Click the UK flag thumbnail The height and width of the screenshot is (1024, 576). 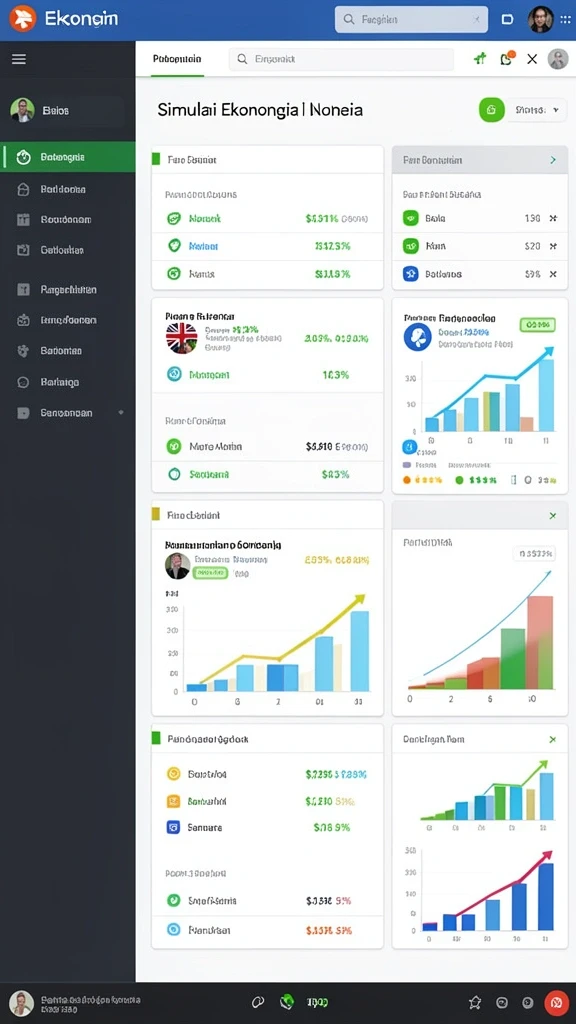tap(182, 338)
